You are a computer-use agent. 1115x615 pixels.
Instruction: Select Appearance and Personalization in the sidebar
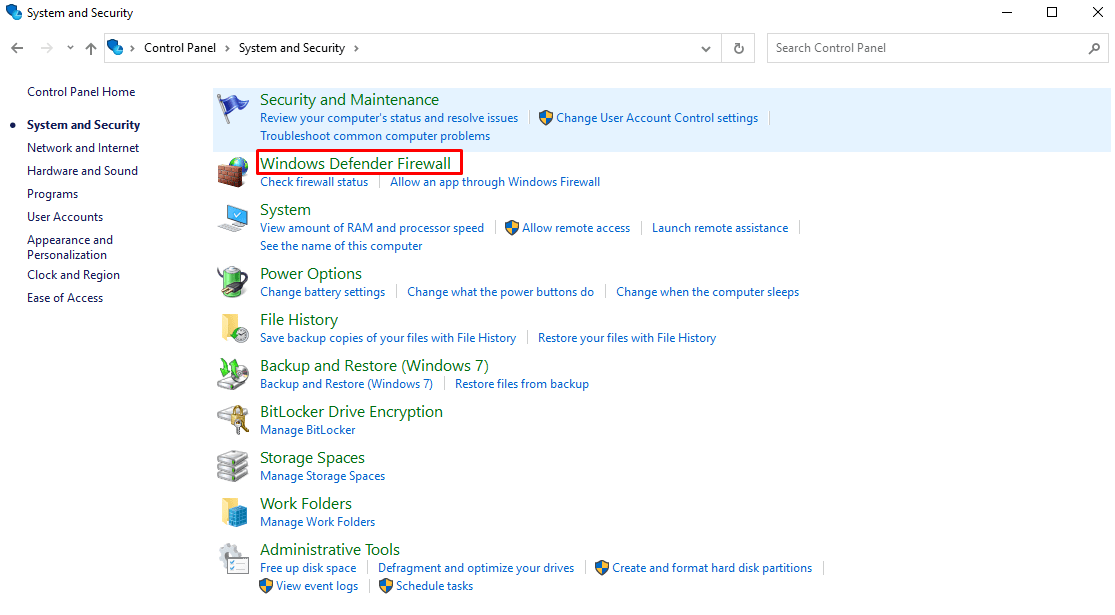click(70, 247)
